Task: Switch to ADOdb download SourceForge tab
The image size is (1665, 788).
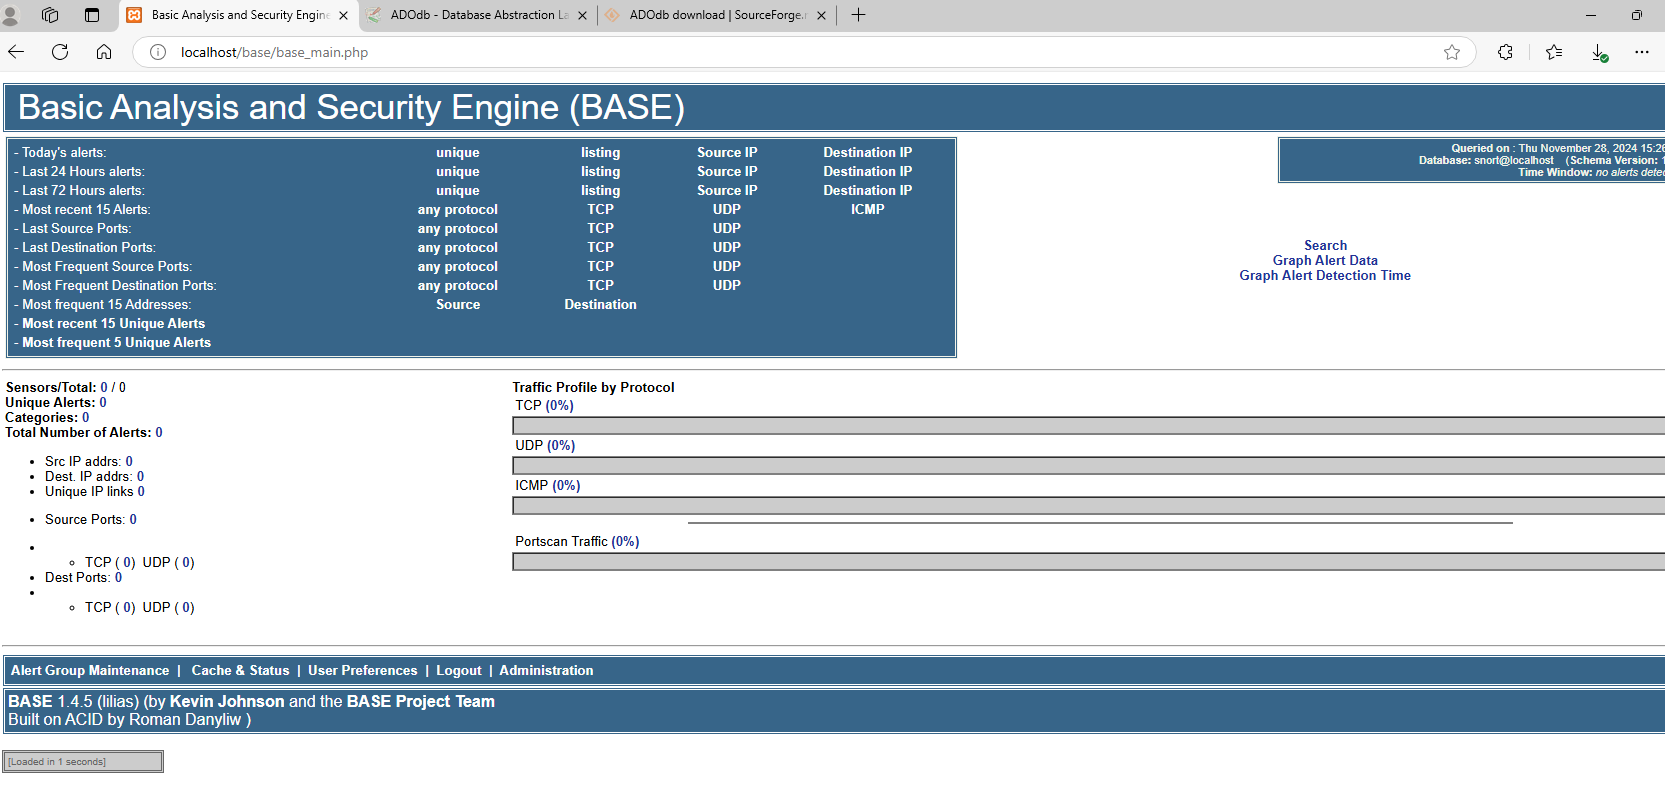Action: pyautogui.click(x=717, y=15)
